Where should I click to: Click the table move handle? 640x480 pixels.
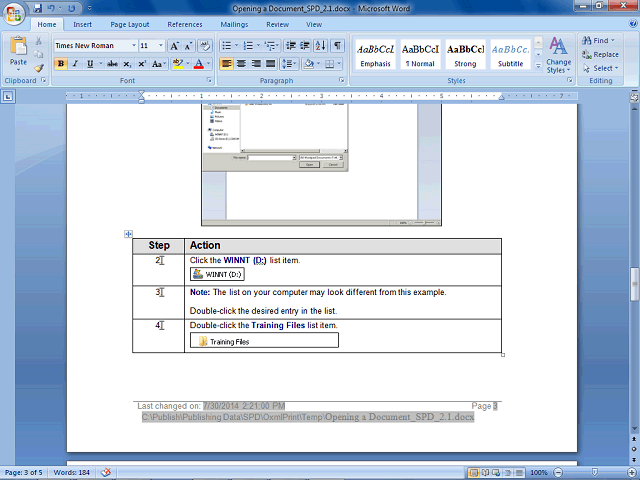pos(128,234)
